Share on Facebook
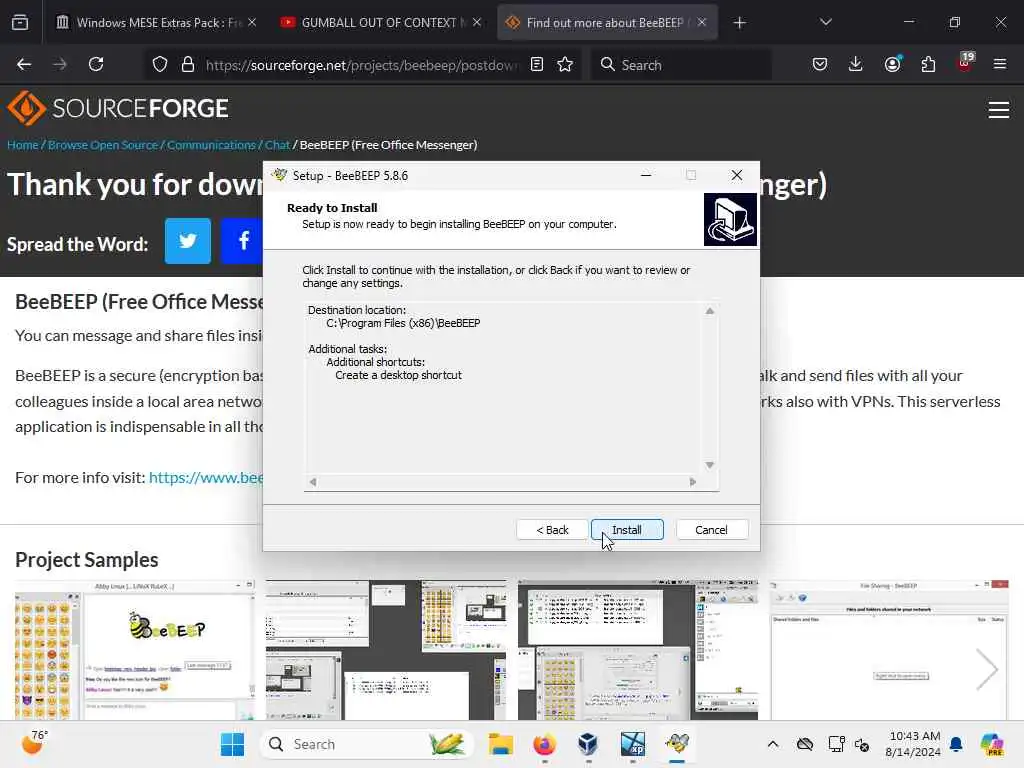Viewport: 1024px width, 768px height. [x=243, y=241]
